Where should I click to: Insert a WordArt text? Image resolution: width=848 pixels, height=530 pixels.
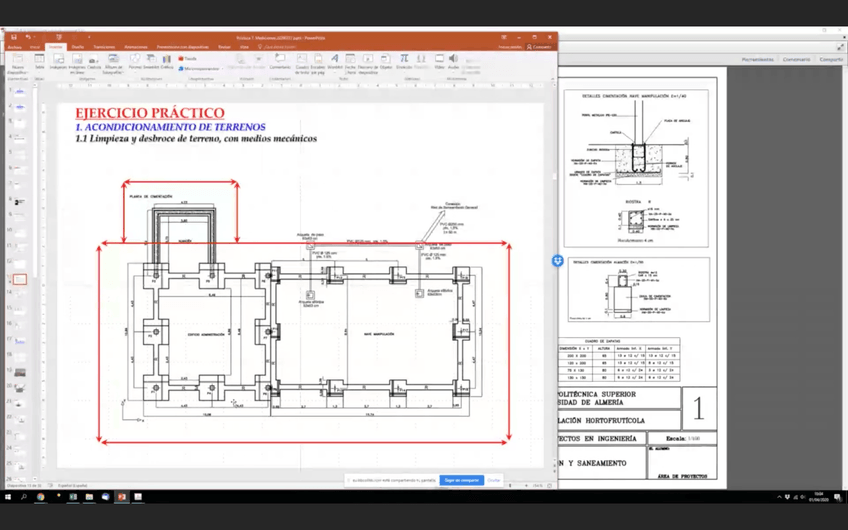click(335, 61)
